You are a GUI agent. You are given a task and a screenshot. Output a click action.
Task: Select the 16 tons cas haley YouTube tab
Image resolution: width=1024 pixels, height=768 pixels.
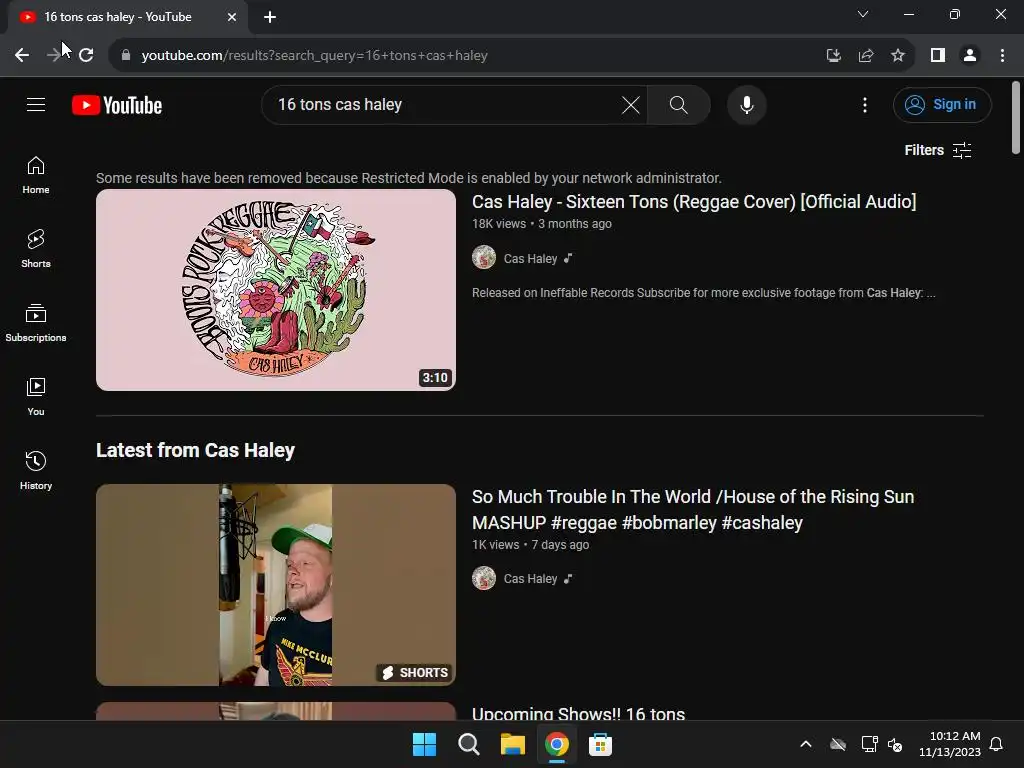[x=128, y=17]
